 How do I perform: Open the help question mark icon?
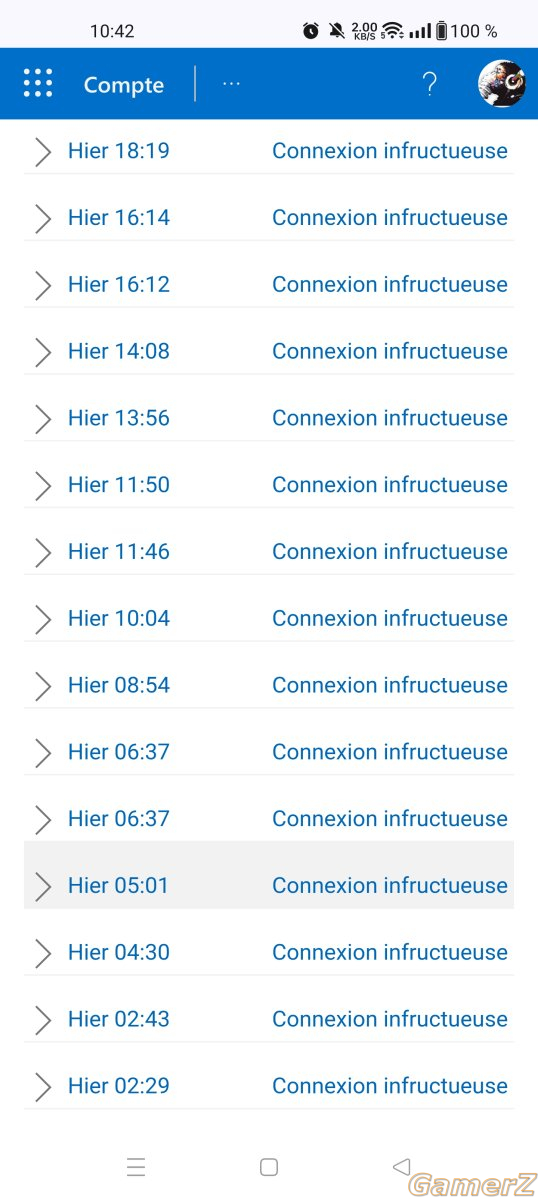[x=429, y=84]
